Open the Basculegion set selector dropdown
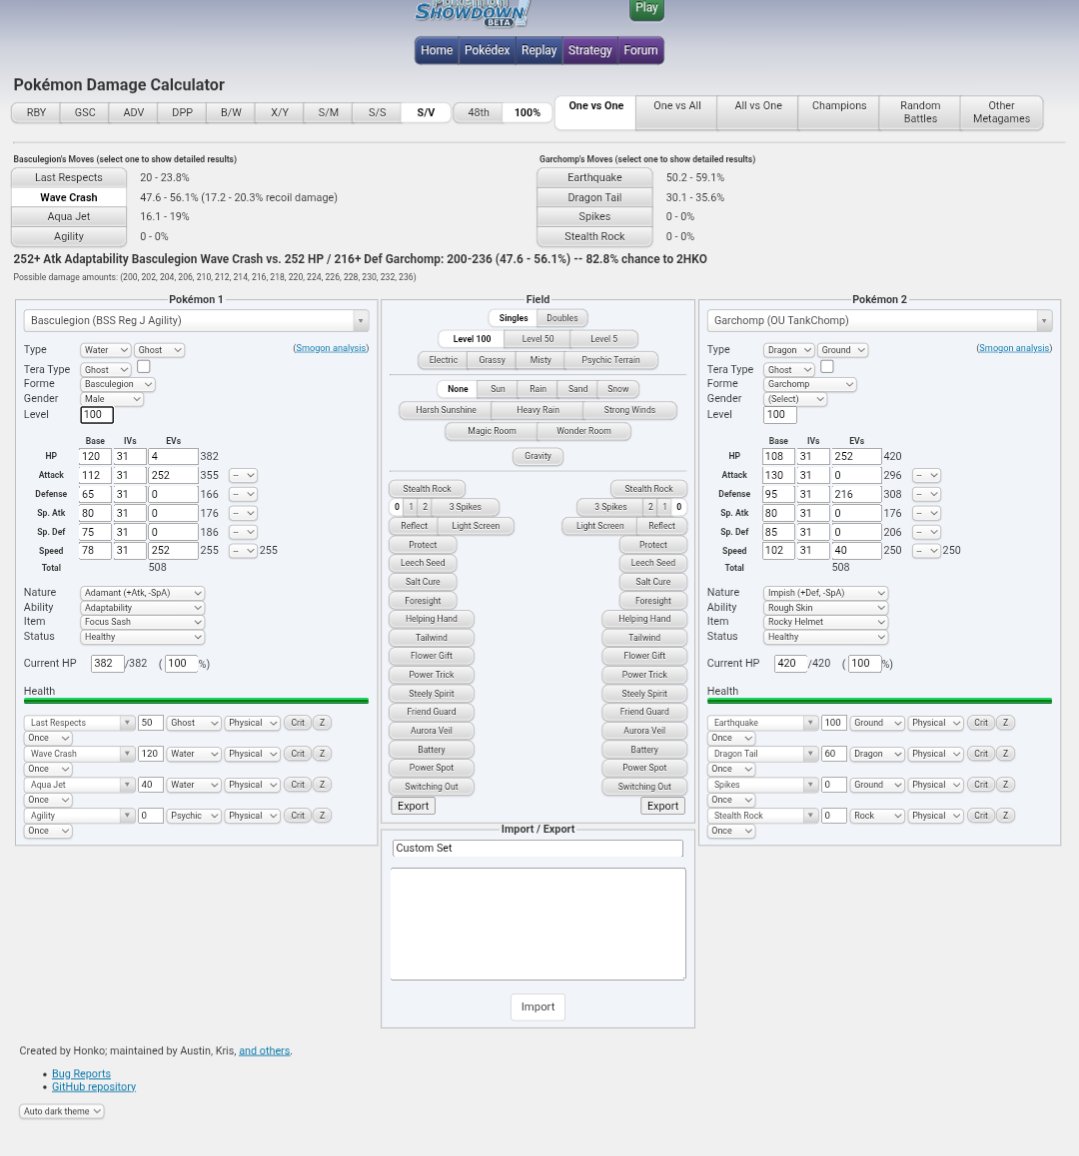Viewport: 1079px width, 1156px height. point(196,321)
